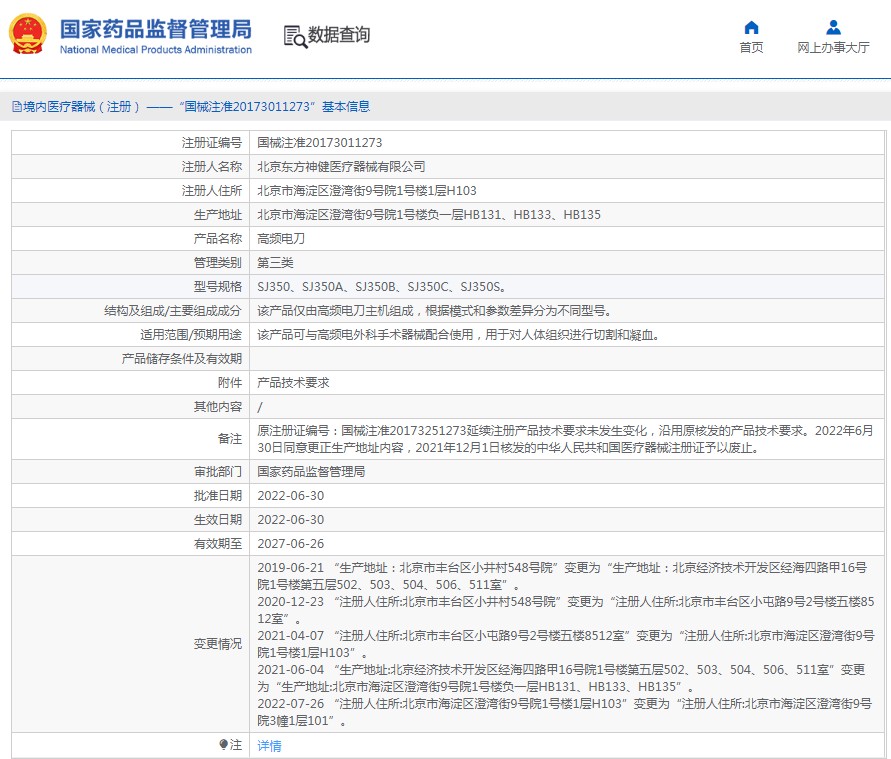Click the document icon before 境内医疗器械
This screenshot has width=891, height=759.
[17, 107]
